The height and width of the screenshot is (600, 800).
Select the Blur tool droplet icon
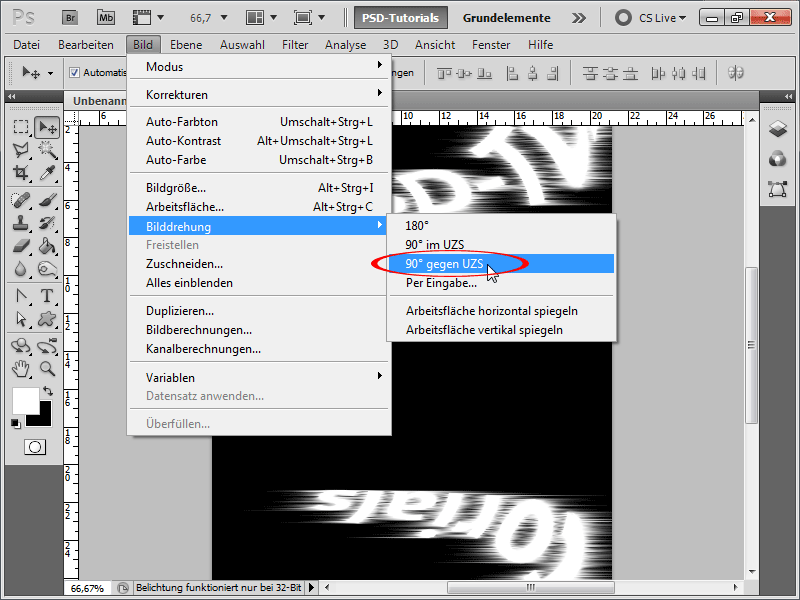[x=21, y=269]
